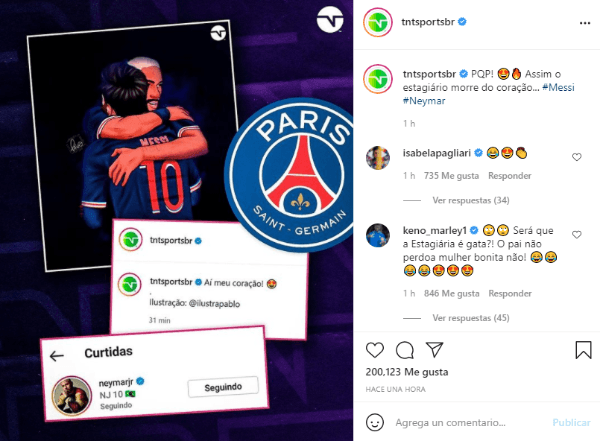Viewport: 600px width, 441px height.
Task: Reply to isabelapagliari's comment via Responder
Action: click(x=510, y=176)
